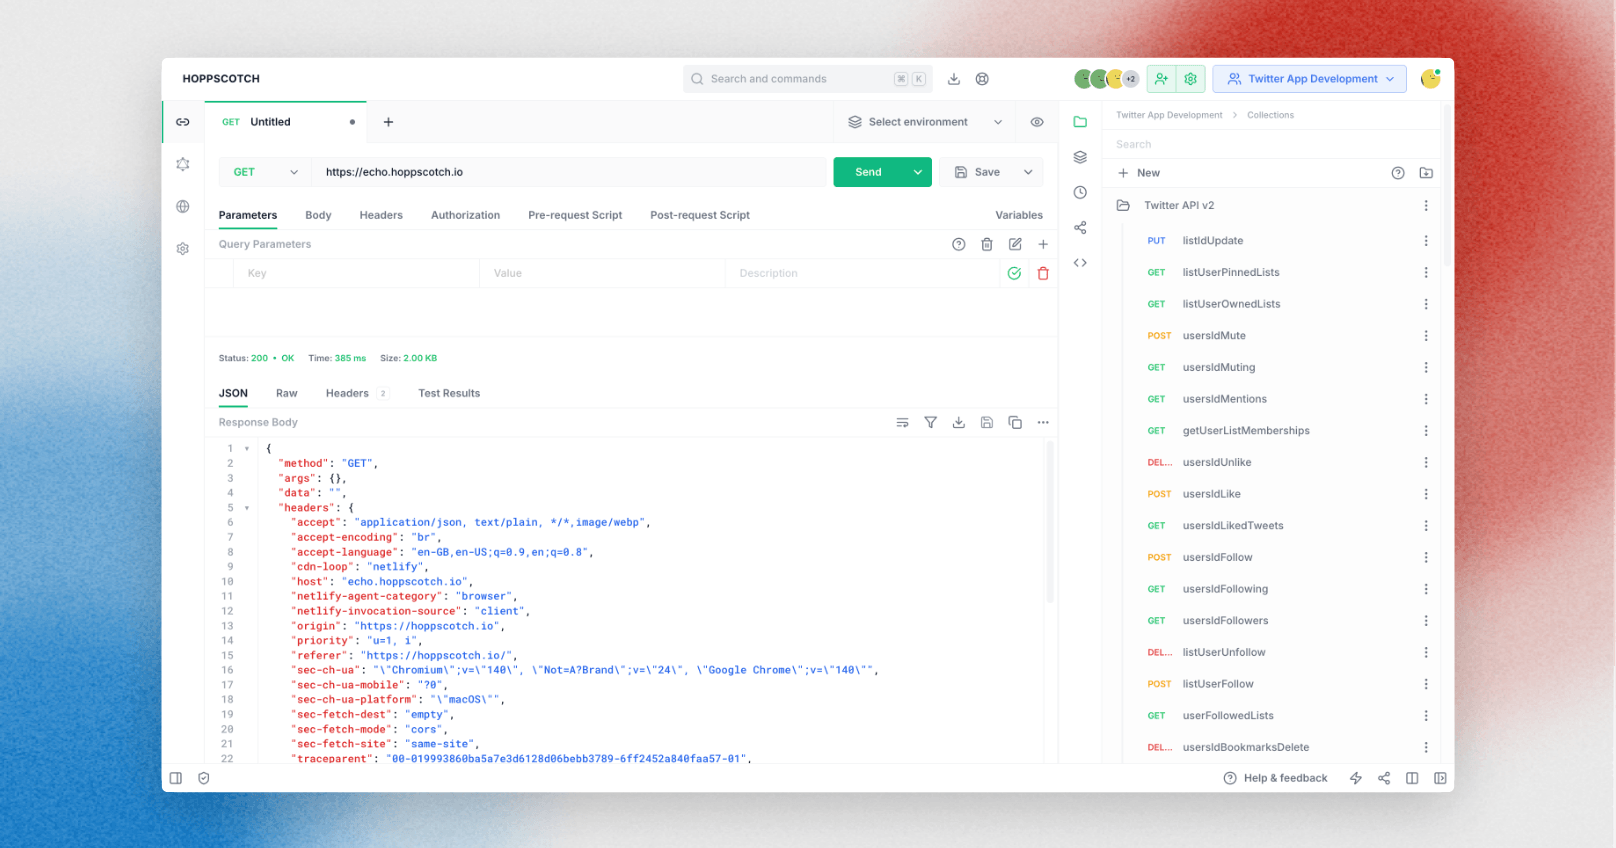Open the GET method dropdown
The height and width of the screenshot is (848, 1616).
coord(265,172)
